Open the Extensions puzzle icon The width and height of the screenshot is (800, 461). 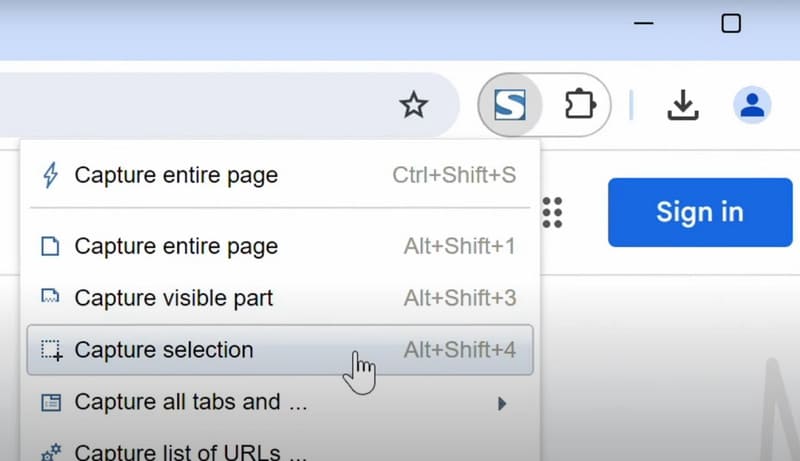pos(579,104)
